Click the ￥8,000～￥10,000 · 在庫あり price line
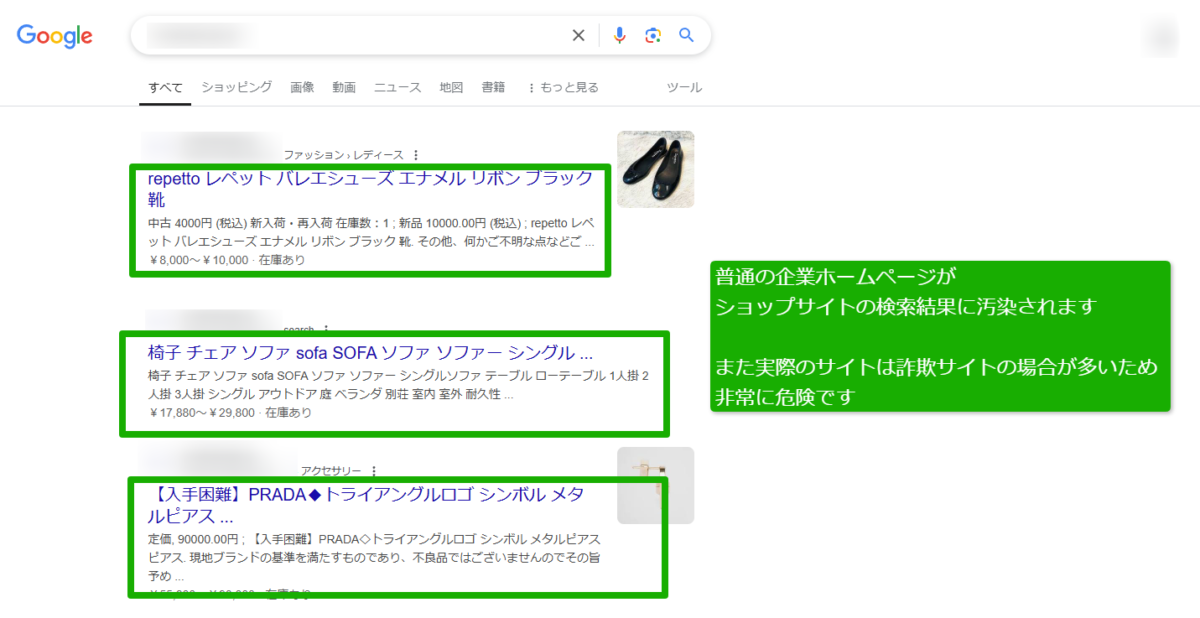The width and height of the screenshot is (1200, 618). pyautogui.click(x=226, y=260)
